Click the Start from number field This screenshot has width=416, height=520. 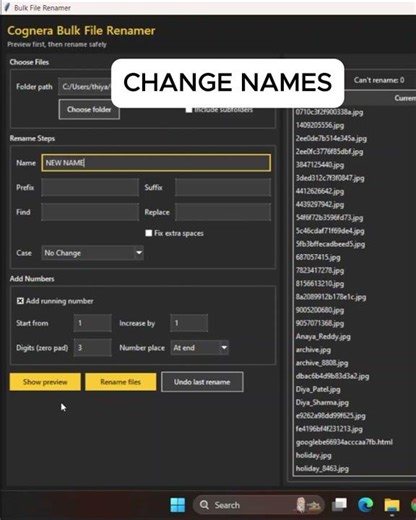pyautogui.click(x=93, y=323)
